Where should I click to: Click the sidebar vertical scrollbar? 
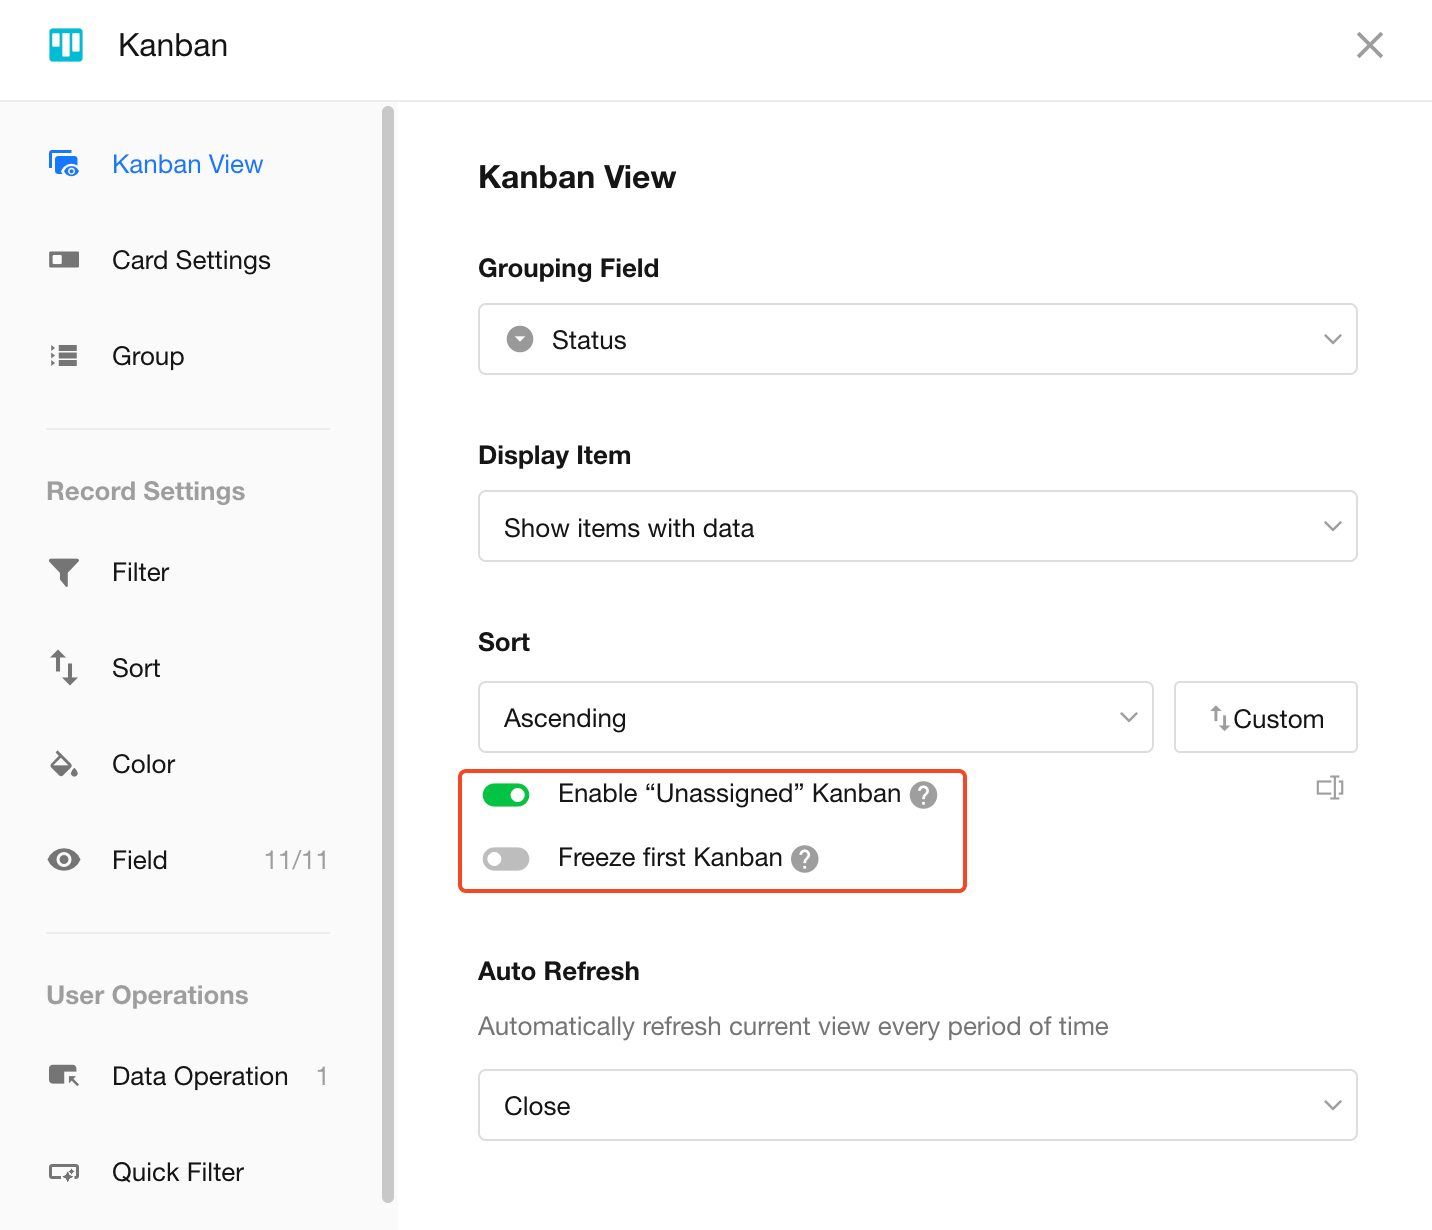coord(388,650)
